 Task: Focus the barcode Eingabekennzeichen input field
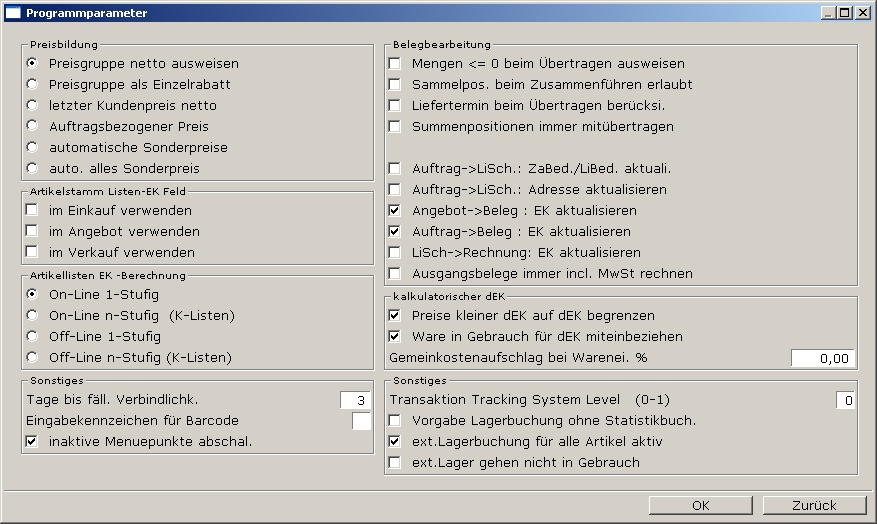(x=361, y=421)
